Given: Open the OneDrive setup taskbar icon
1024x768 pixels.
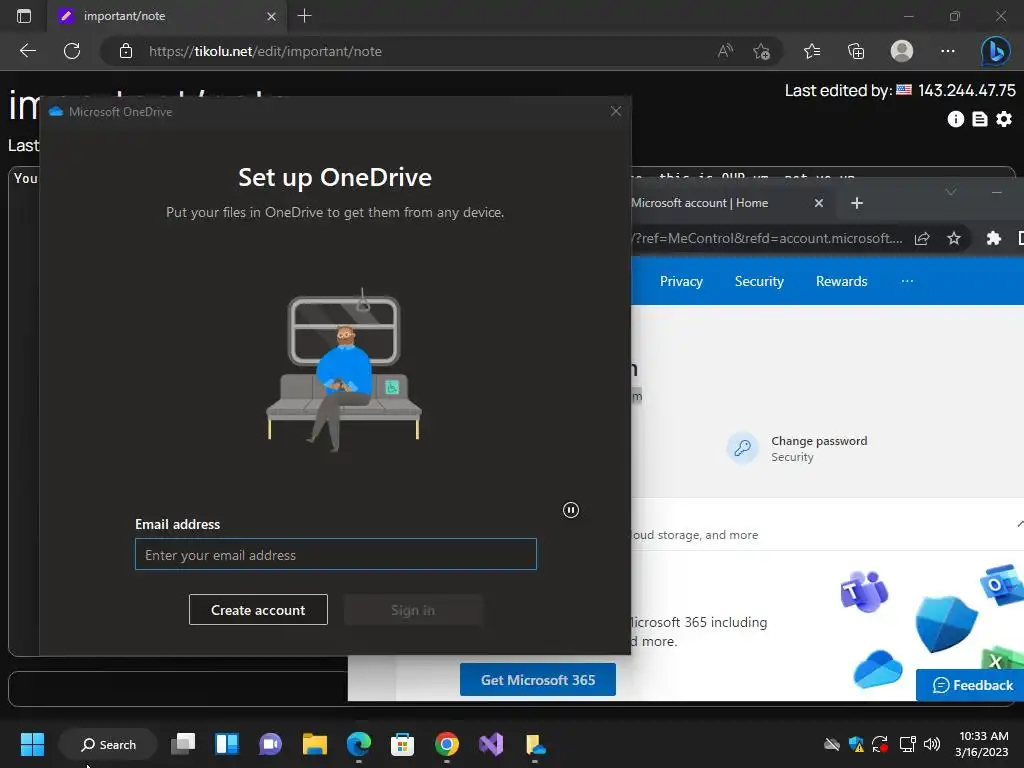Looking at the screenshot, I should coord(535,744).
